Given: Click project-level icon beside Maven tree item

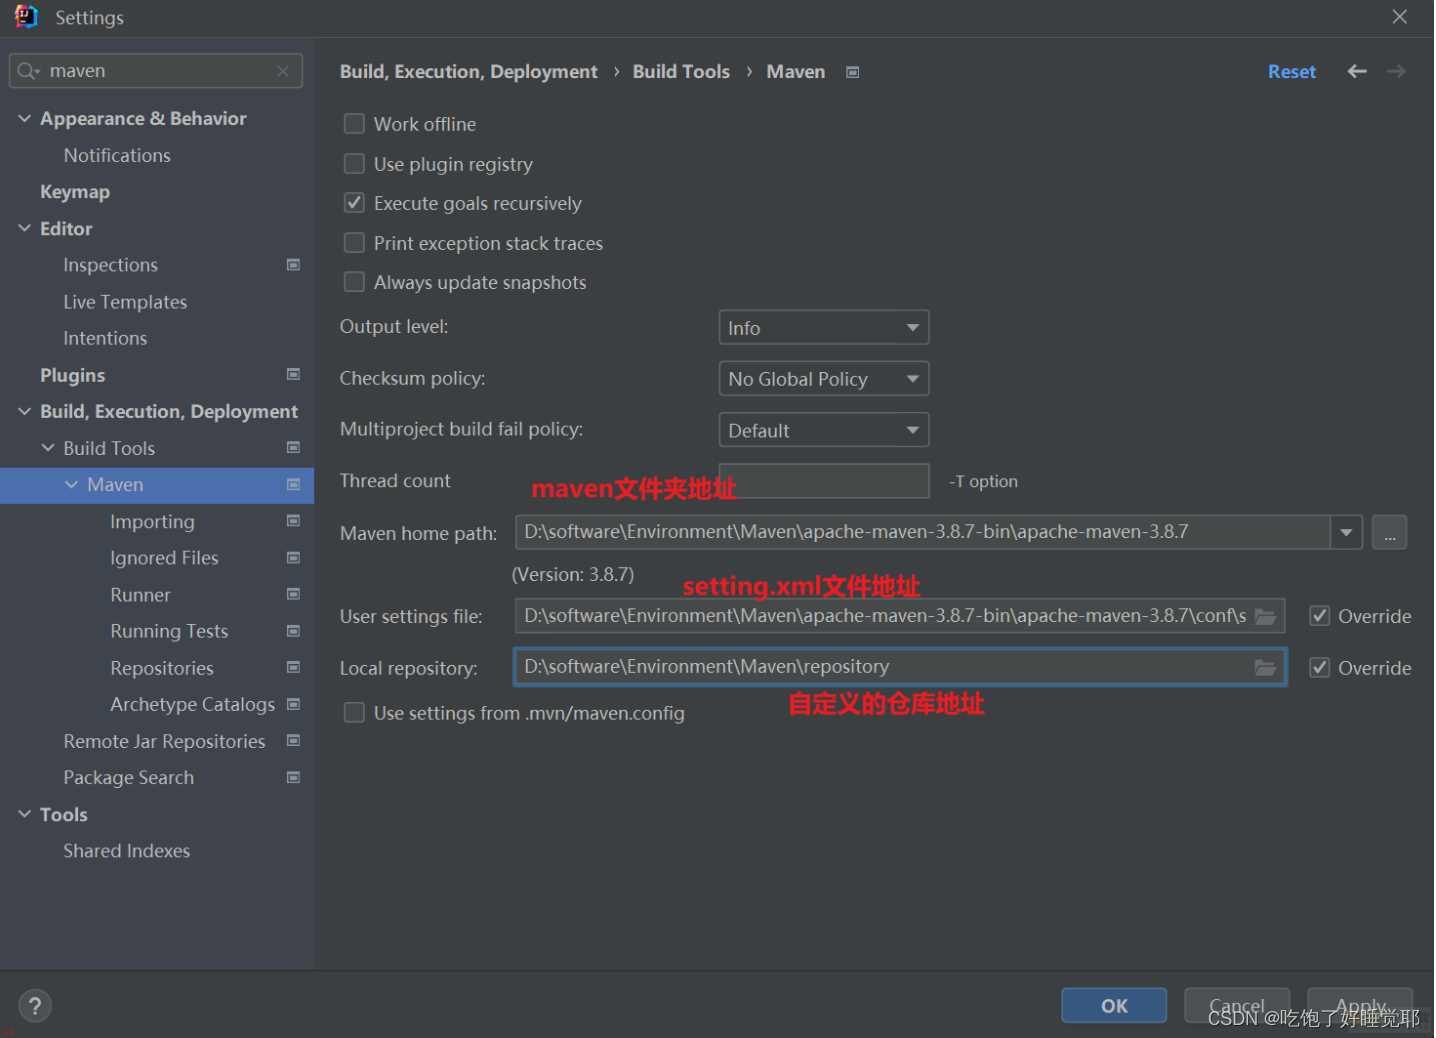Looking at the screenshot, I should (x=293, y=485).
